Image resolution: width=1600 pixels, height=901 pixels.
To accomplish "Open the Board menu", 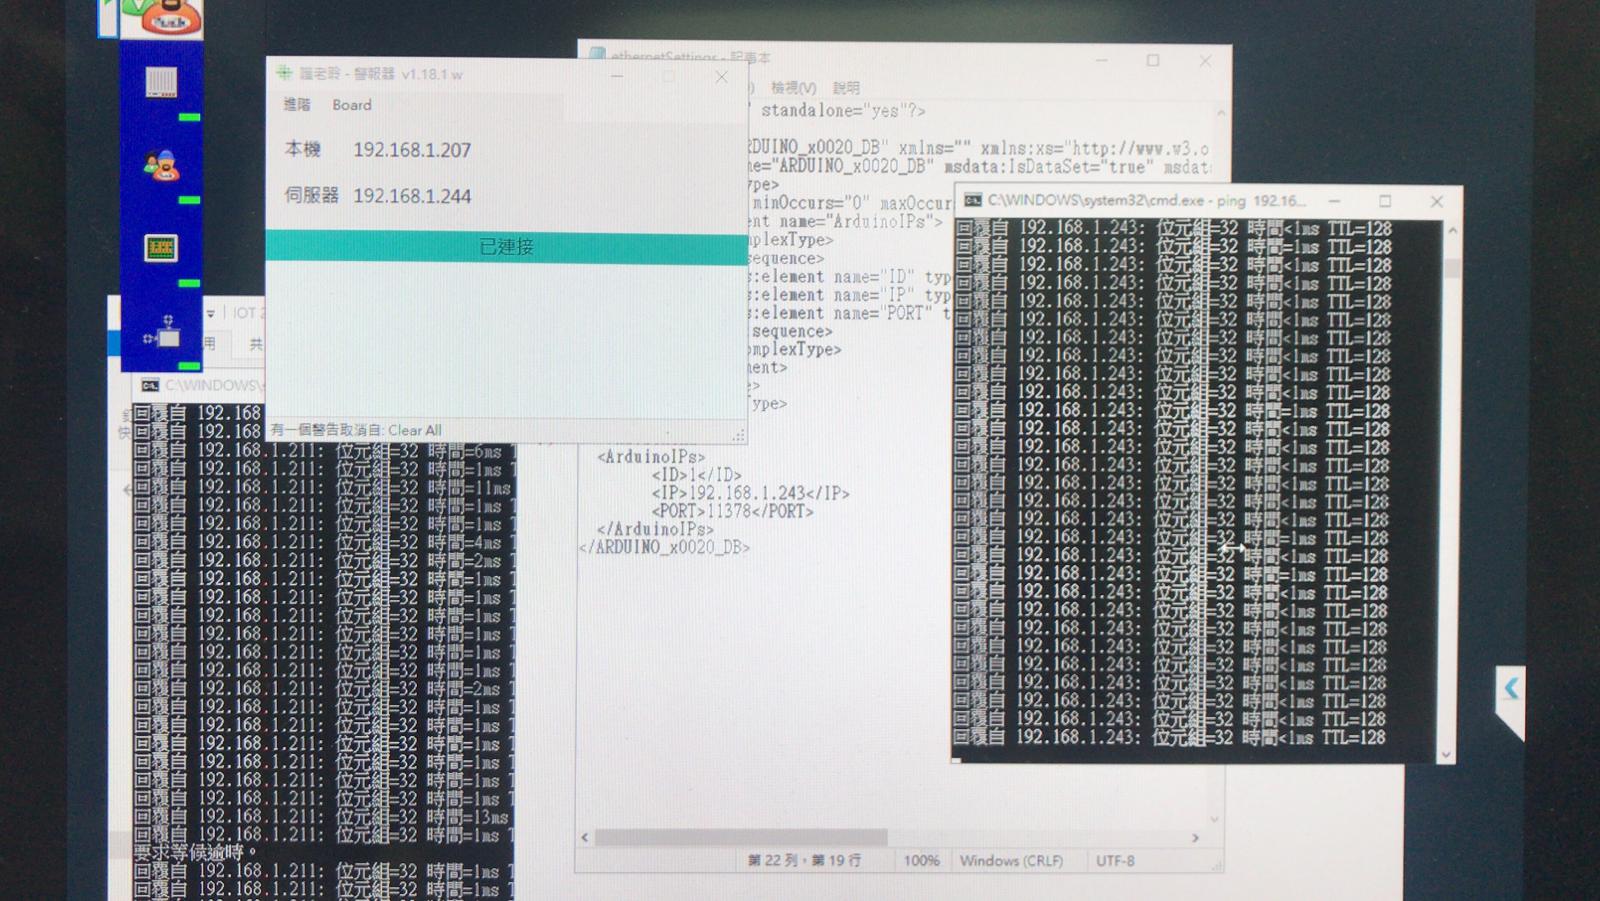I will (x=352, y=105).
